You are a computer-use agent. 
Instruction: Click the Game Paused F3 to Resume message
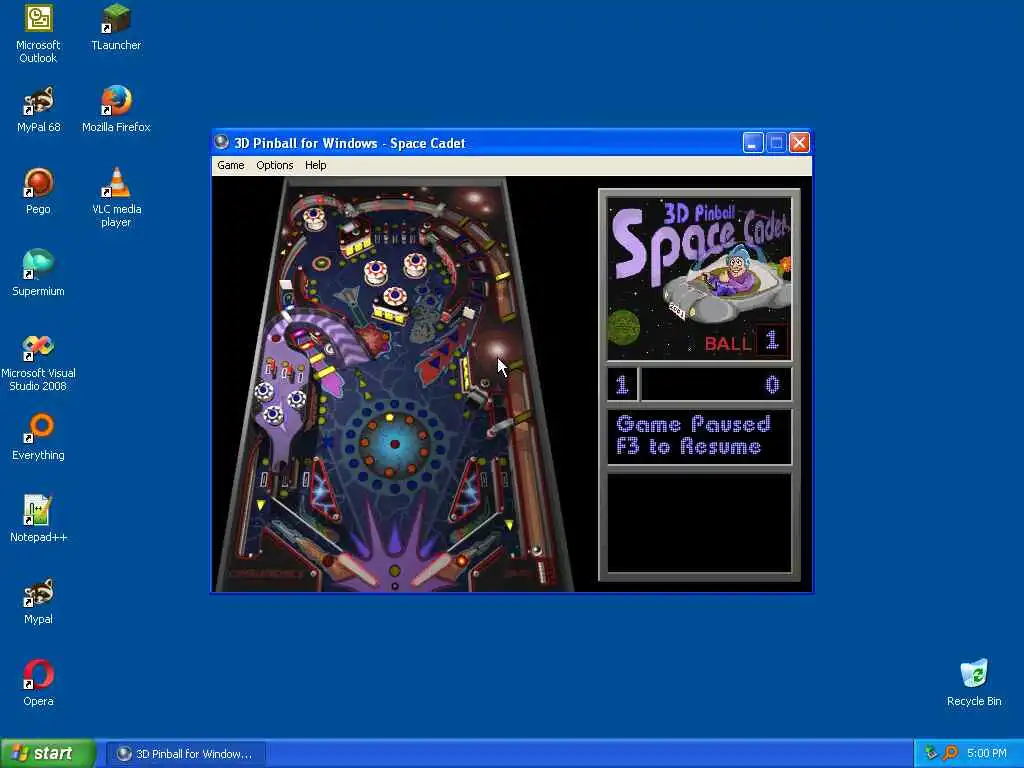(x=693, y=436)
